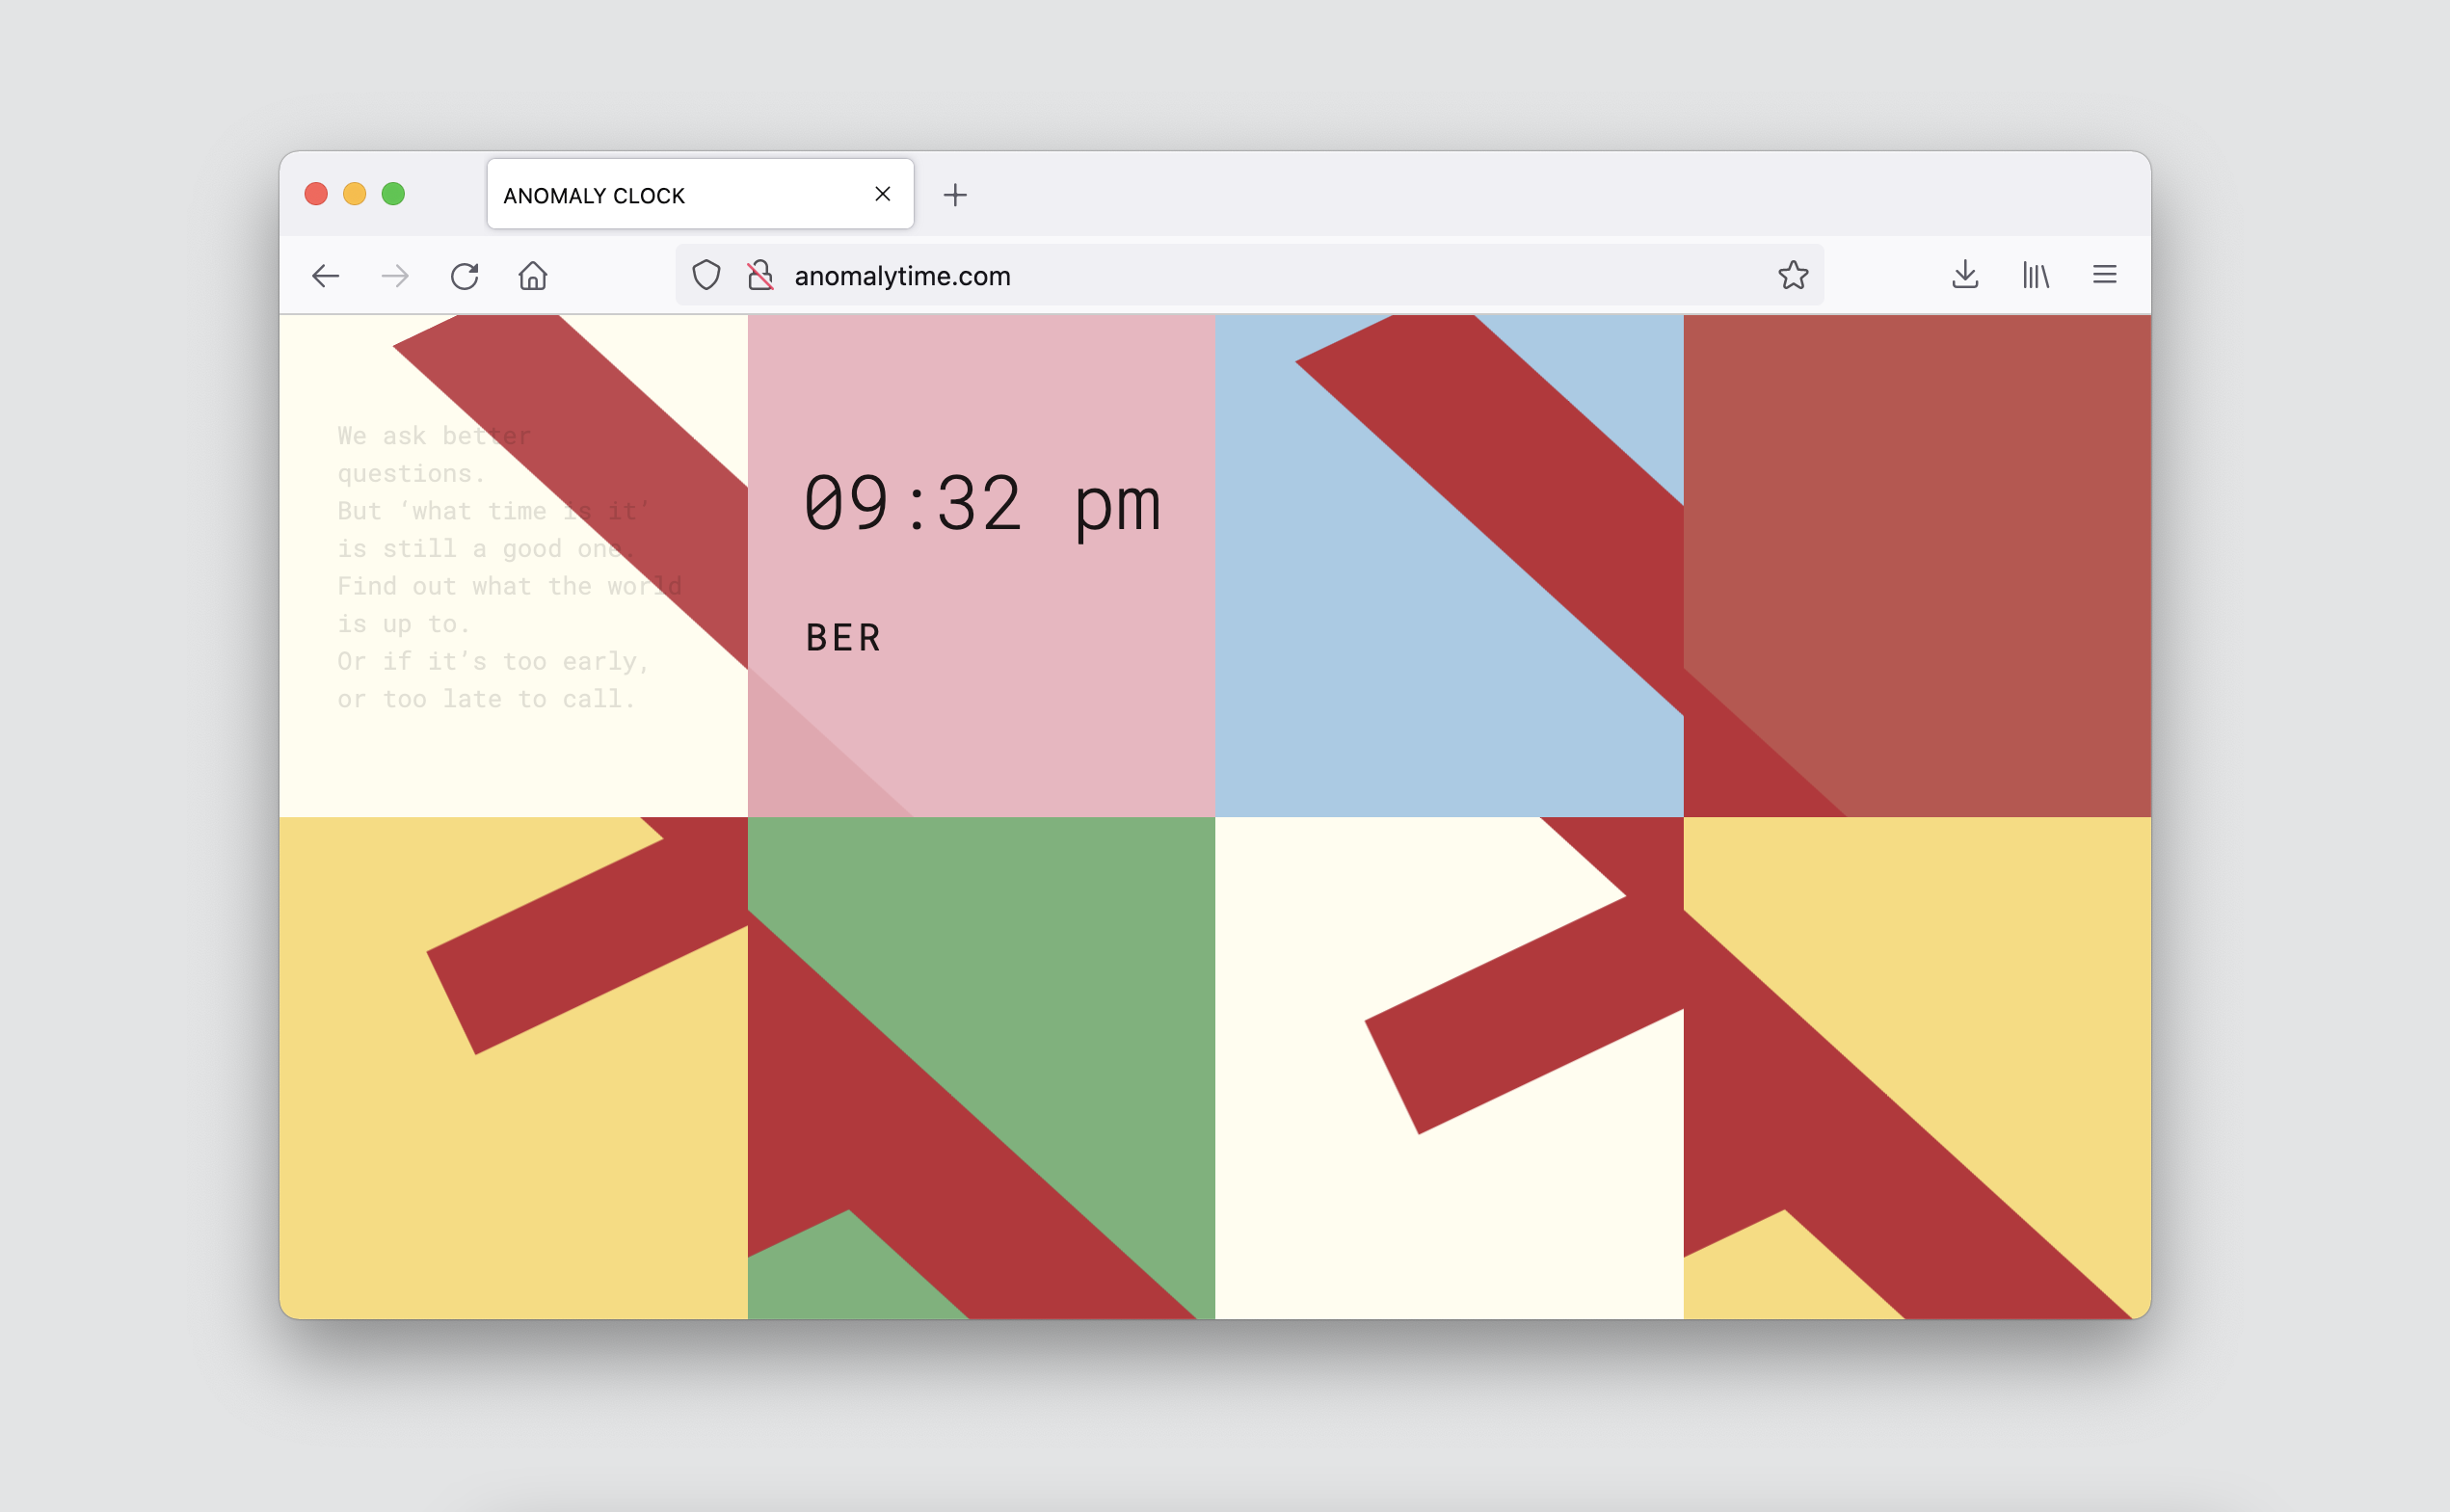Click the 09:32 pm time display

pyautogui.click(x=982, y=505)
